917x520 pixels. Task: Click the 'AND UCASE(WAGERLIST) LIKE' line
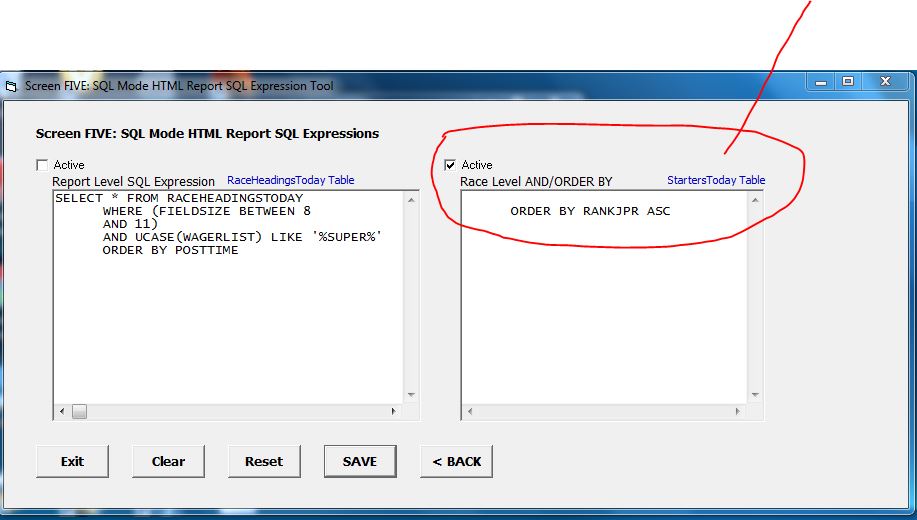242,237
